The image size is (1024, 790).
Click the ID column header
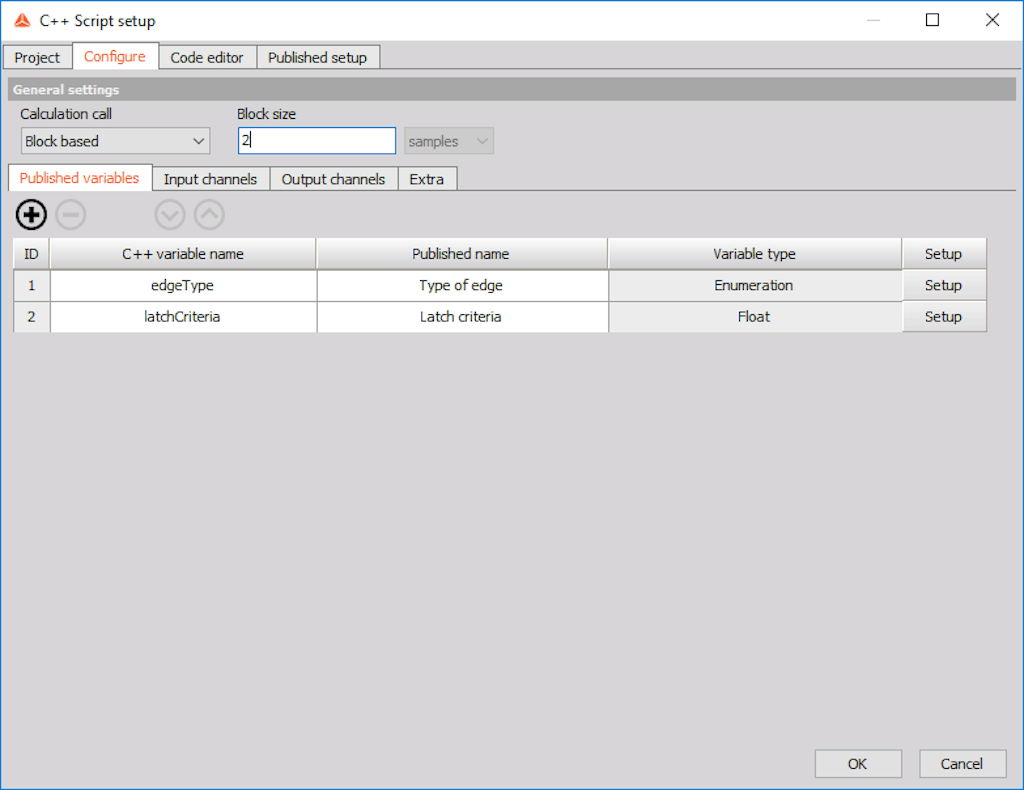(x=31, y=254)
